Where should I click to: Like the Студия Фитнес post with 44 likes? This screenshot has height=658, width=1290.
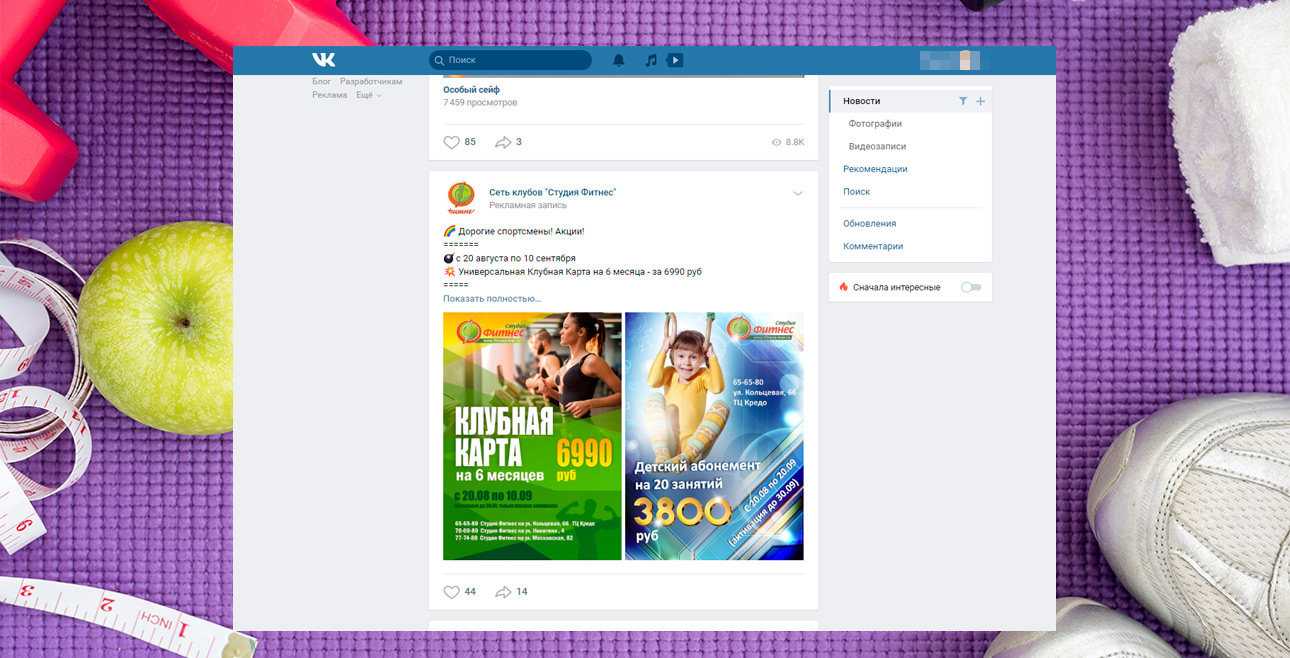pos(452,592)
